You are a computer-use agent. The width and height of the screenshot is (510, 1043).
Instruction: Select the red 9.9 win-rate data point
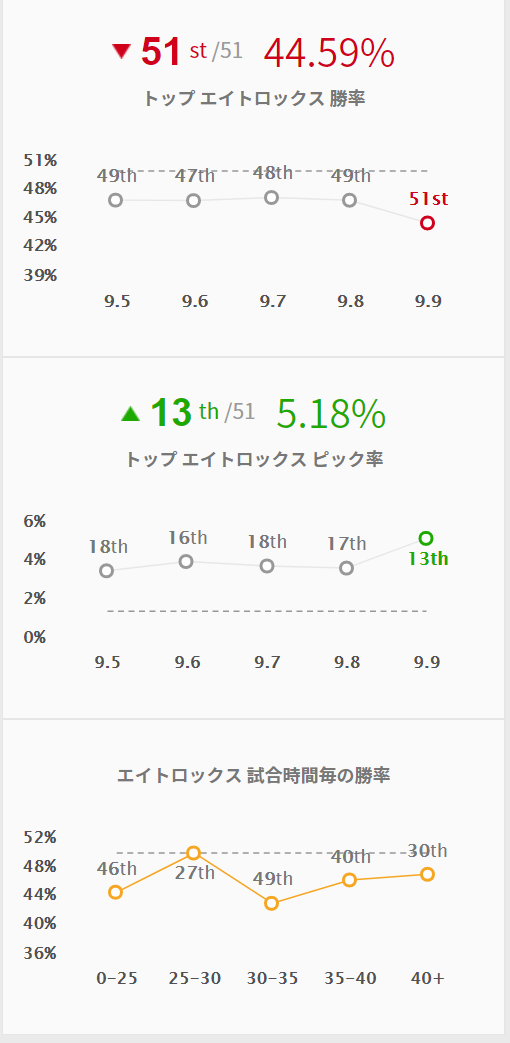click(x=428, y=223)
